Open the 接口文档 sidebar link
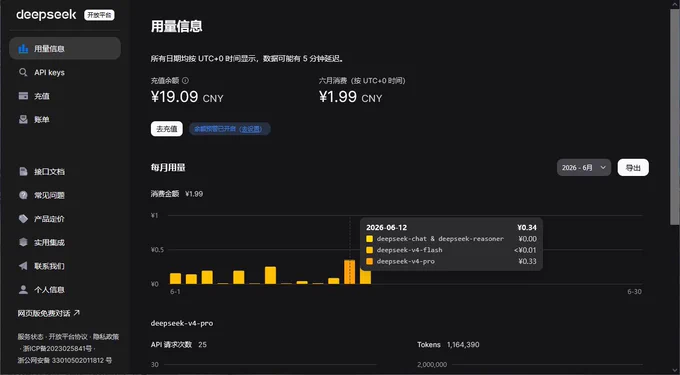680x375 pixels. [65, 171]
